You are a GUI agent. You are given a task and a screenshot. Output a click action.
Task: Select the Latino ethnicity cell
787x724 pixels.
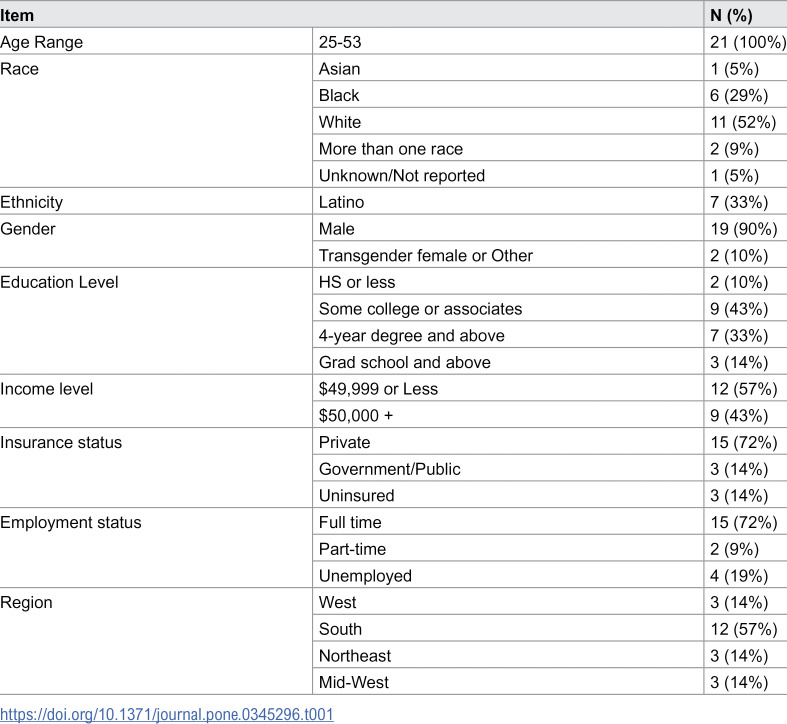tap(341, 202)
